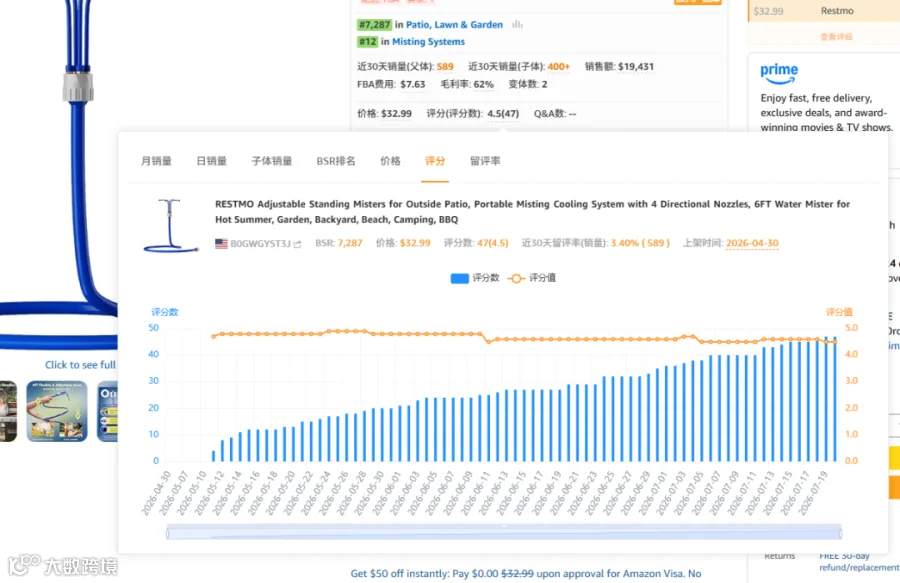Click the FREE 30-day refund/replacement link
Image resolution: width=900 pixels, height=583 pixels.
(x=859, y=562)
